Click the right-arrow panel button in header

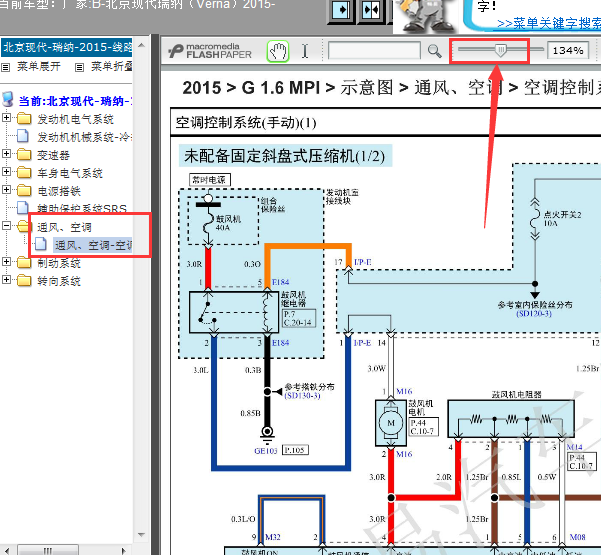pos(341,10)
